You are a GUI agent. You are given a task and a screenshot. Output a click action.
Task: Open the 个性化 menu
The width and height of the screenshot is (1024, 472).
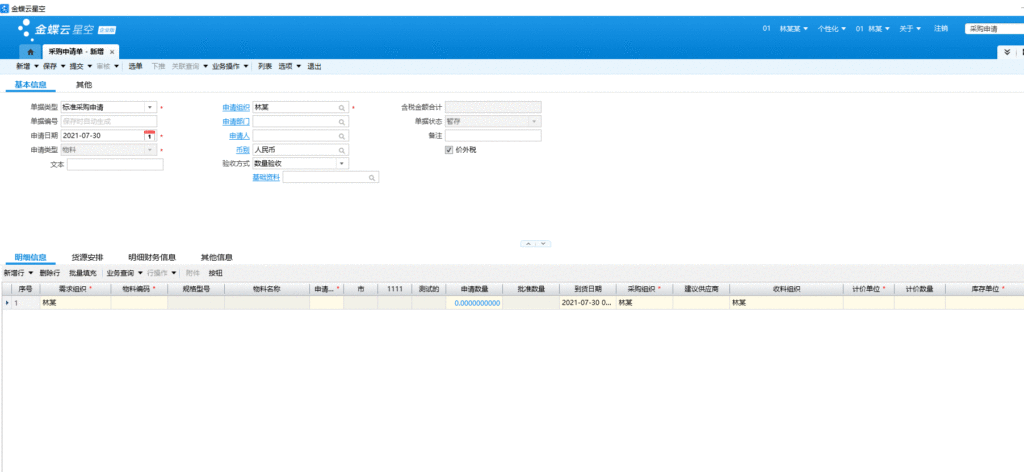(x=832, y=29)
